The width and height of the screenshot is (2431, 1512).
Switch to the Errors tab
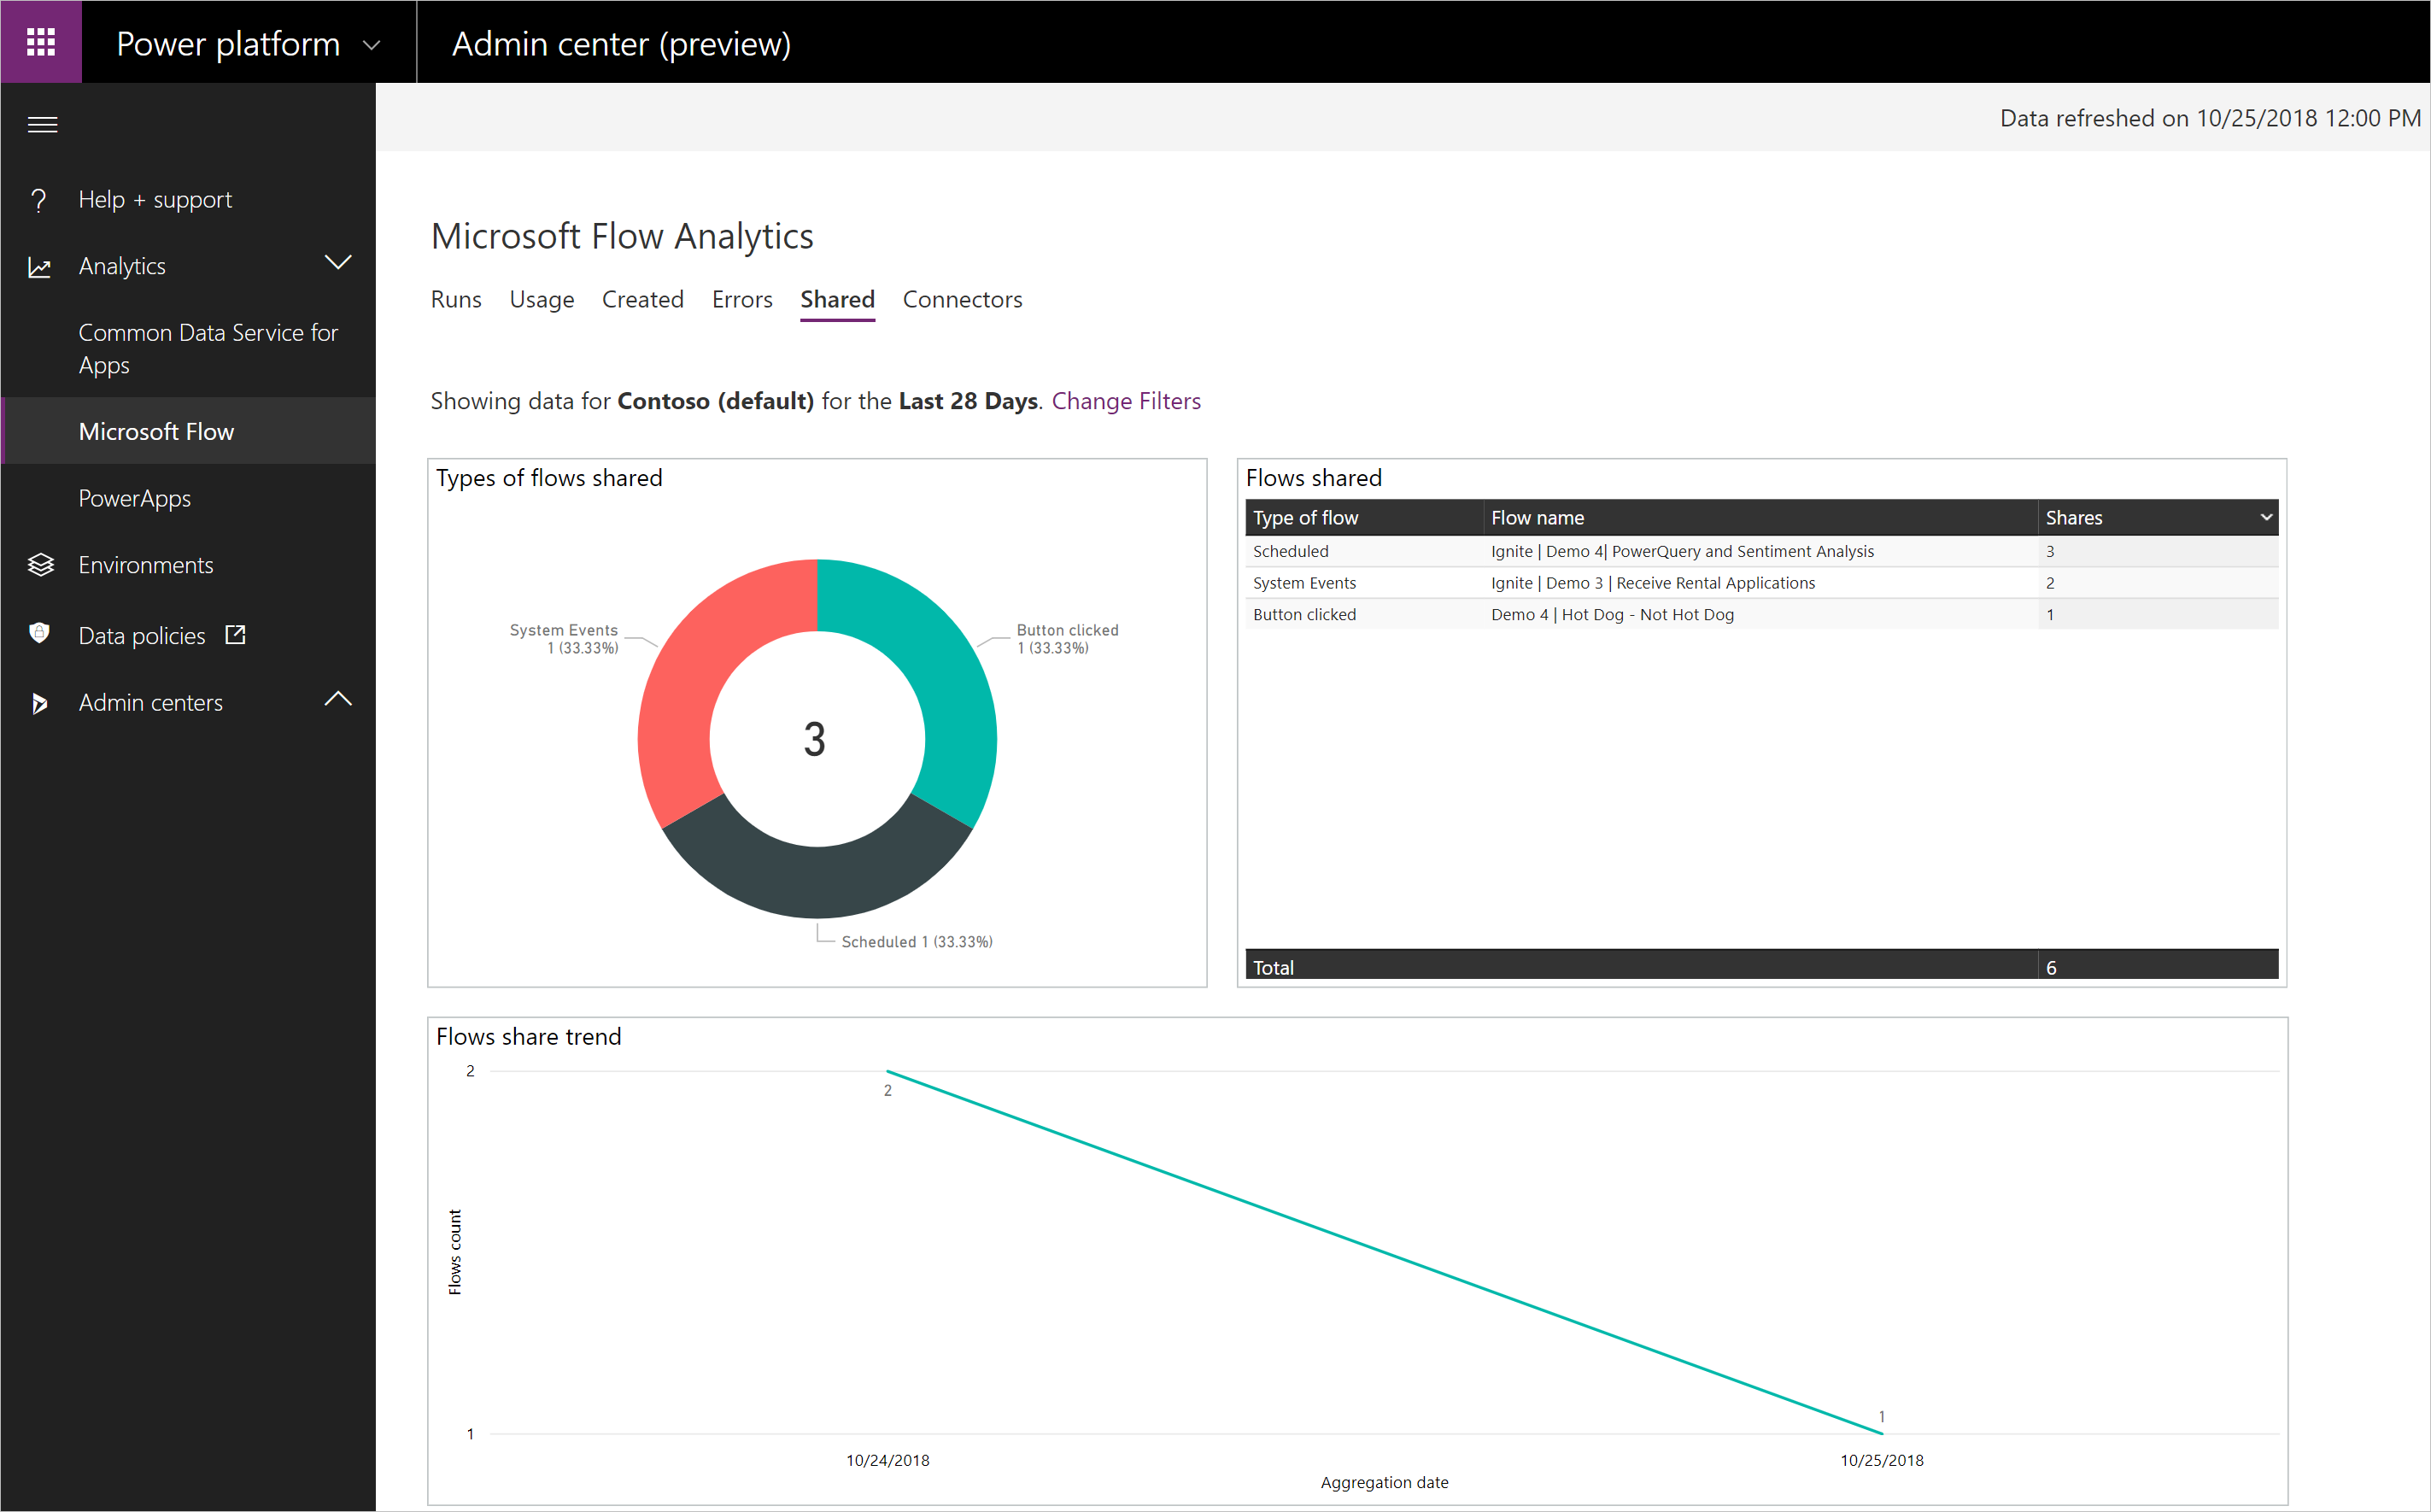(742, 300)
